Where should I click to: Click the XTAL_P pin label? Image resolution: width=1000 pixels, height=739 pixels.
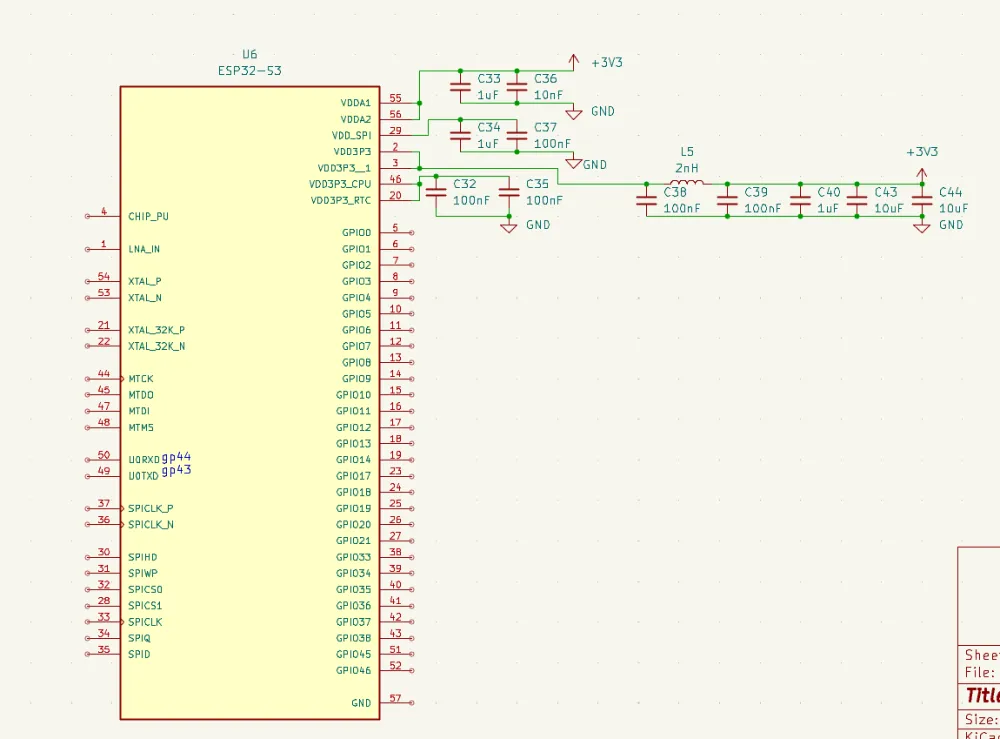point(144,281)
